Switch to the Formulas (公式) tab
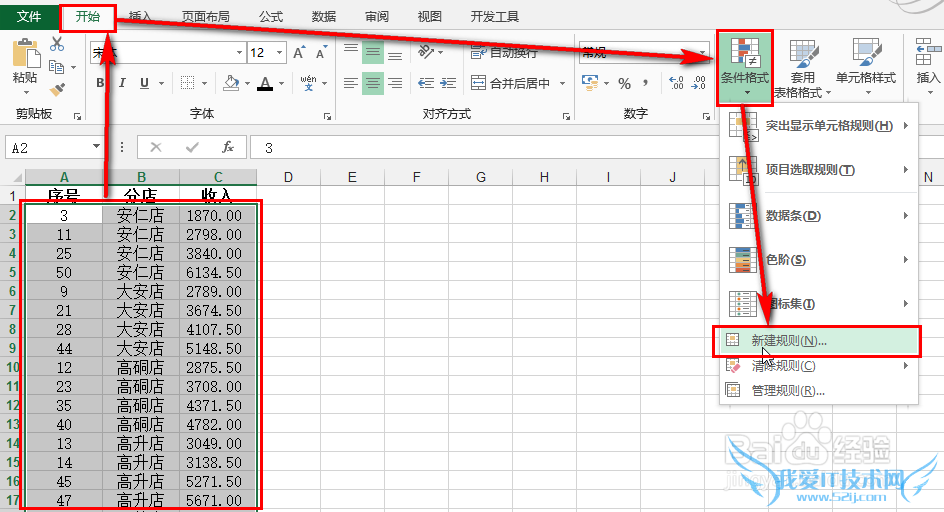This screenshot has height=512, width=944. pos(271,17)
